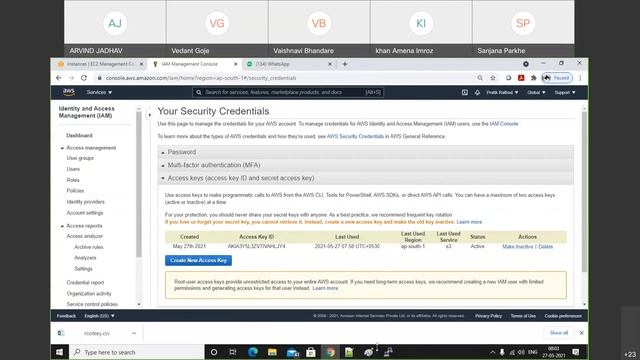Screen dimensions: 640x360
Task: Go to Roles in IAM sidebar
Action: point(73,180)
